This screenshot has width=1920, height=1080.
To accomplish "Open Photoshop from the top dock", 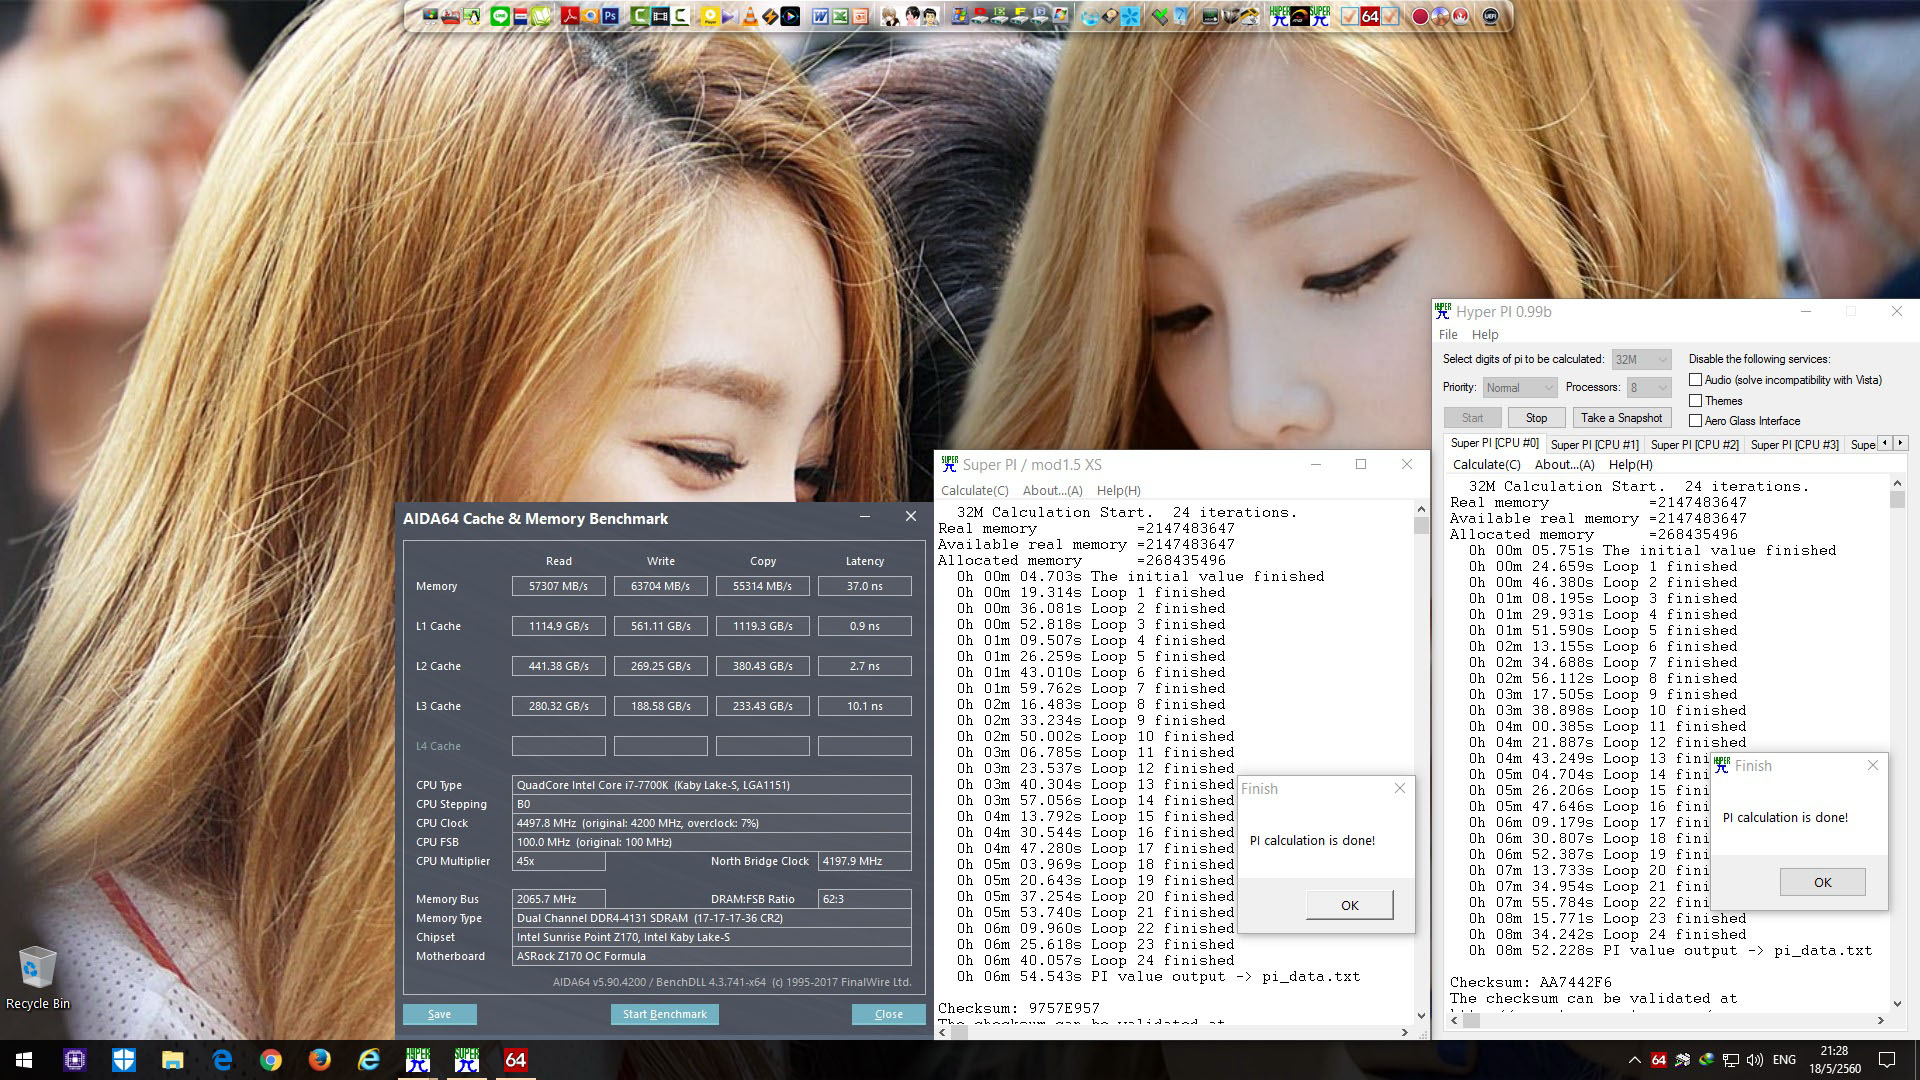I will (x=610, y=16).
